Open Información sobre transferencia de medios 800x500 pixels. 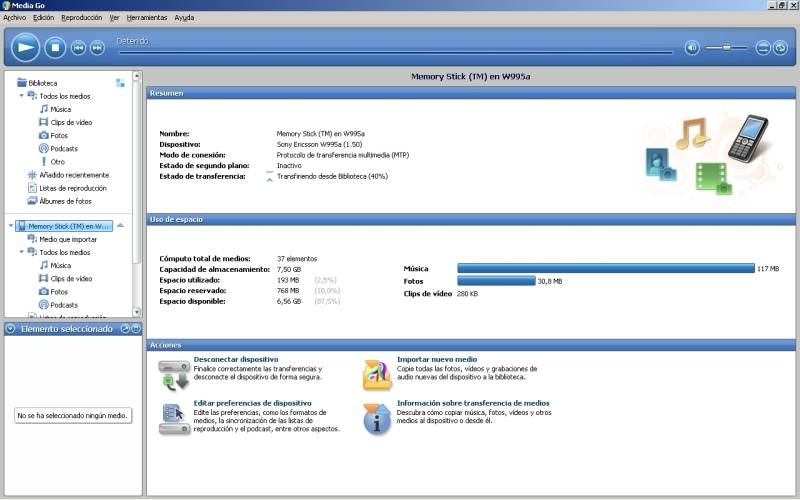coord(473,403)
